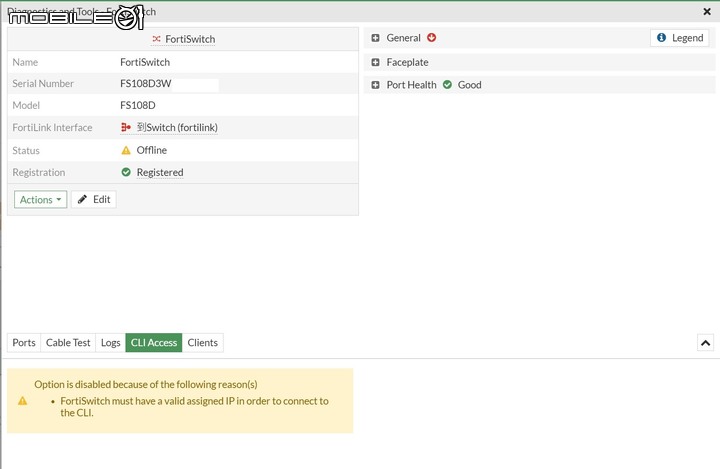Click the Good port health text
Viewport: 720px width, 469px height.
click(469, 85)
